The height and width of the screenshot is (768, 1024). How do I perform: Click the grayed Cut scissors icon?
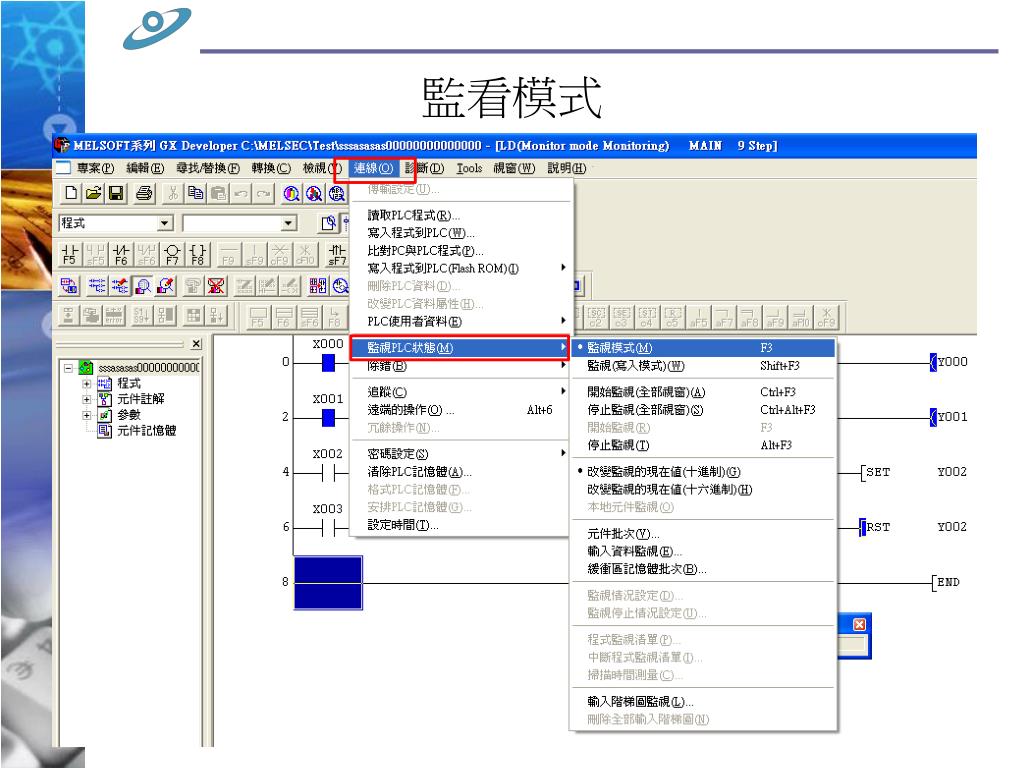[x=172, y=193]
